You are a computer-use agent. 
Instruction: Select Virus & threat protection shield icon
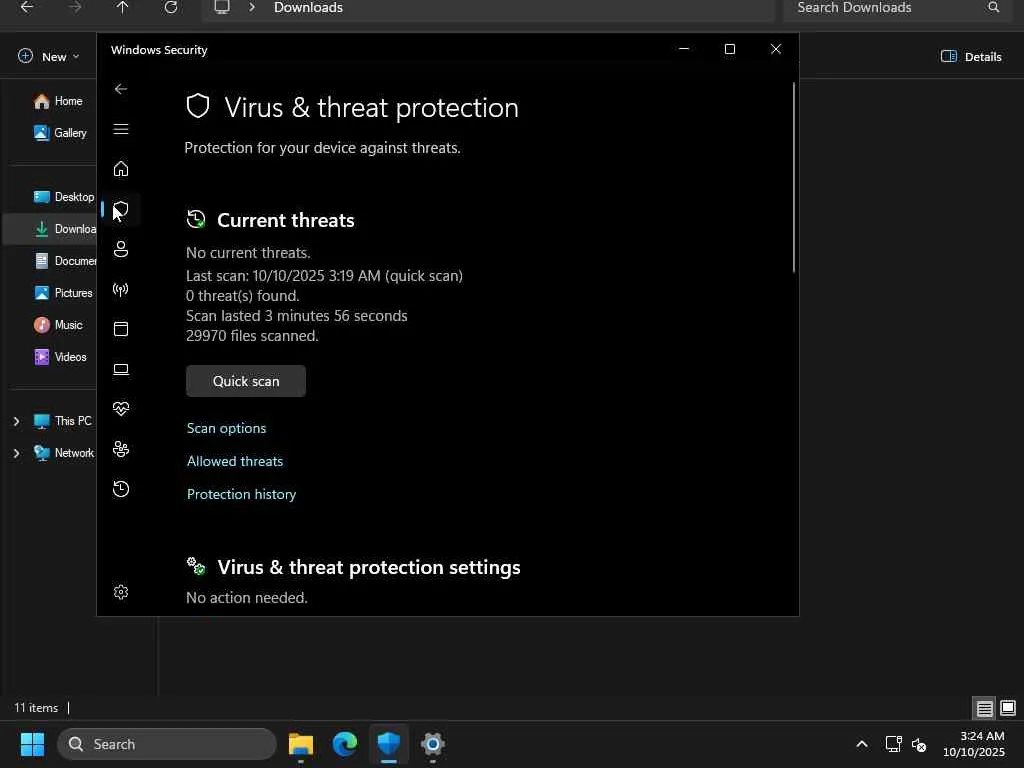[121, 209]
